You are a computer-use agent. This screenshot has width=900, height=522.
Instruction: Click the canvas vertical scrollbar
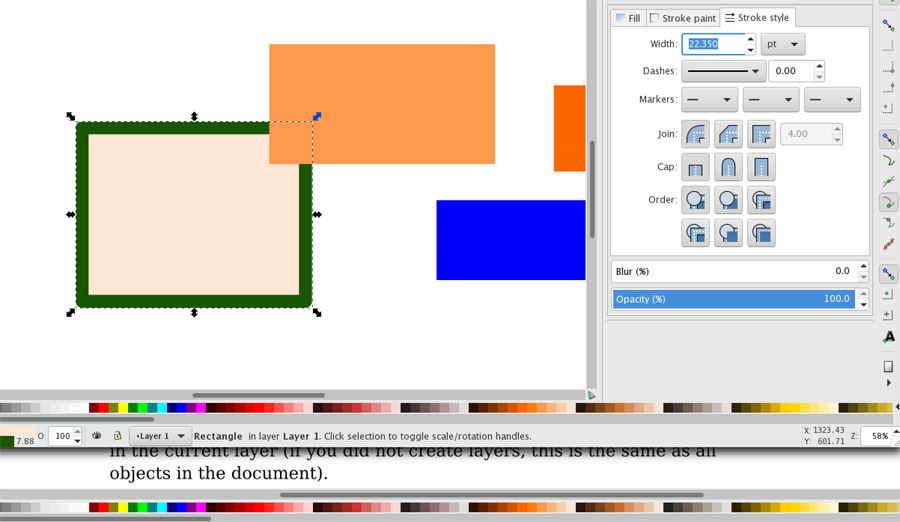pyautogui.click(x=592, y=190)
